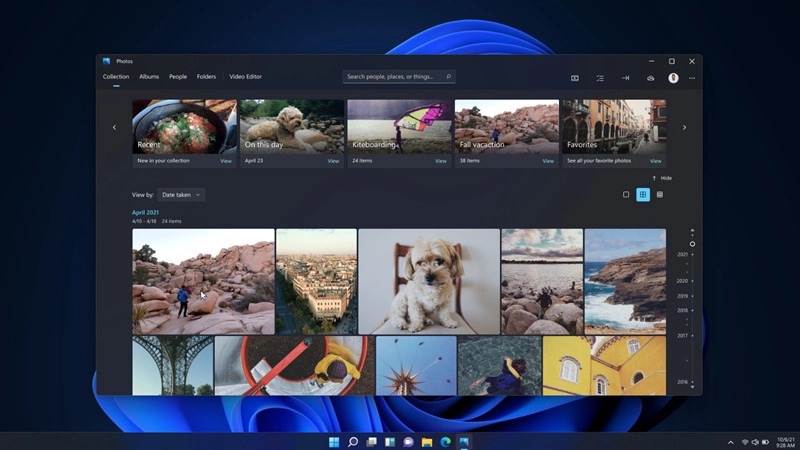The width and height of the screenshot is (800, 450).
Task: Hide the featured cards strip
Action: click(x=662, y=178)
